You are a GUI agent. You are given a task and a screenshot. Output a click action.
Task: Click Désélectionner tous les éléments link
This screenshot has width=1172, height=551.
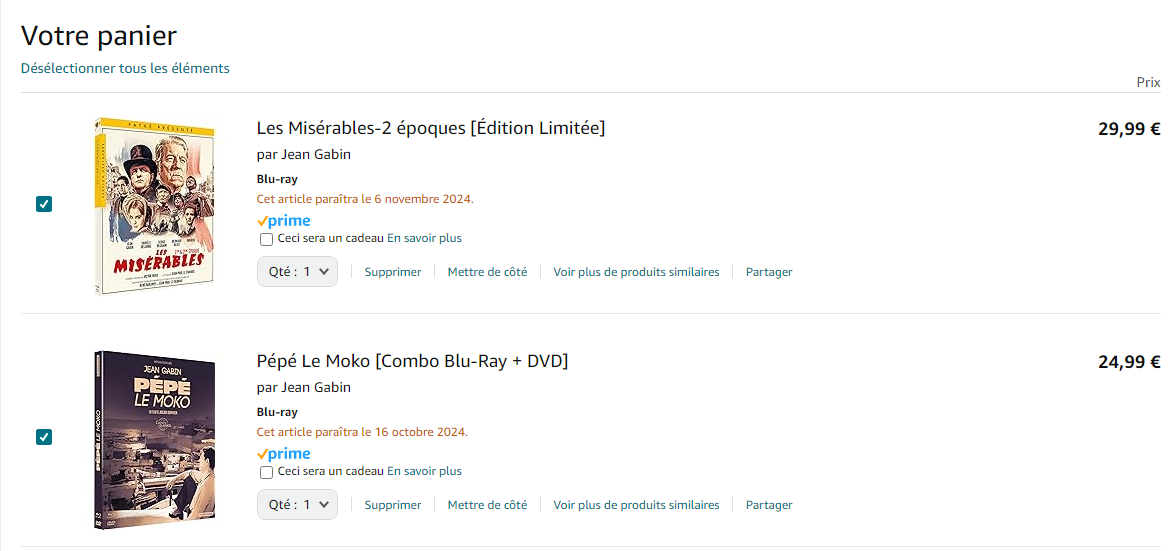[x=125, y=69]
